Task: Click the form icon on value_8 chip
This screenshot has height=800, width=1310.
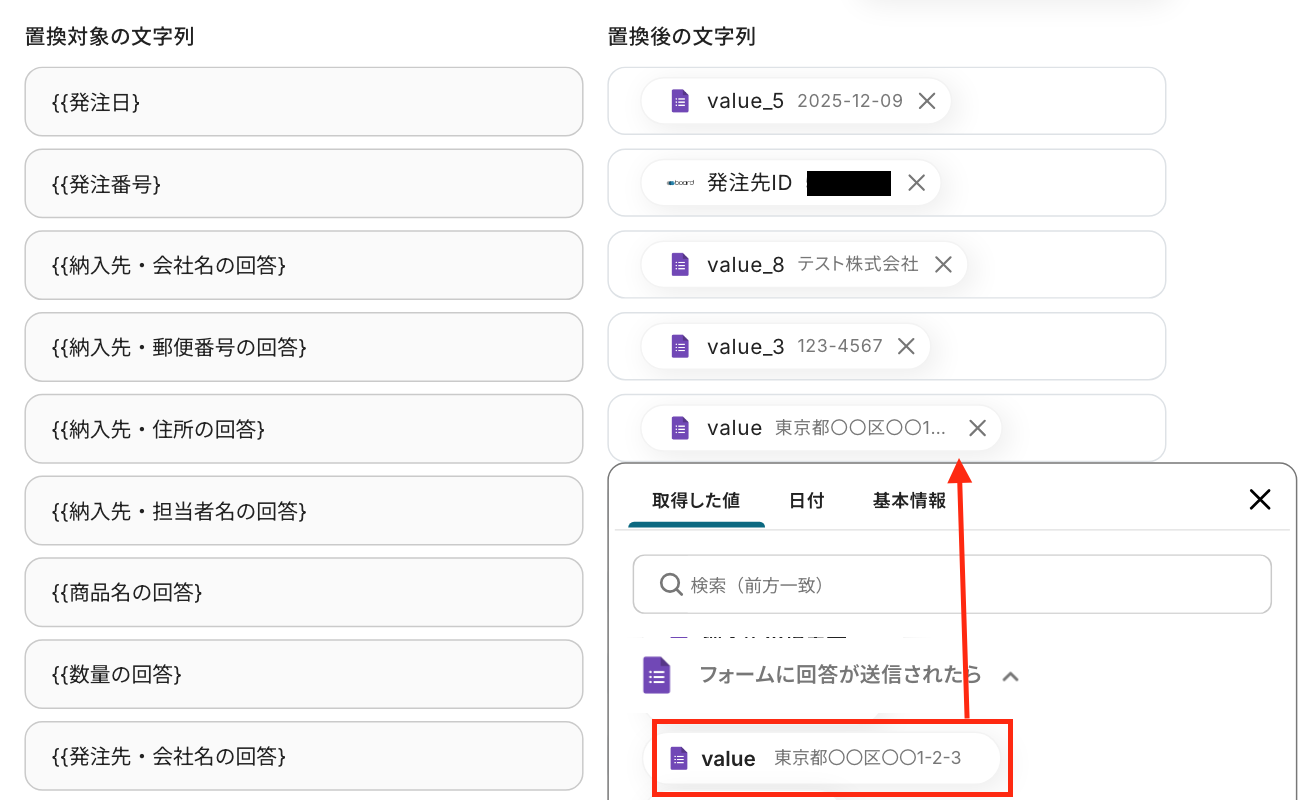Action: 680,265
